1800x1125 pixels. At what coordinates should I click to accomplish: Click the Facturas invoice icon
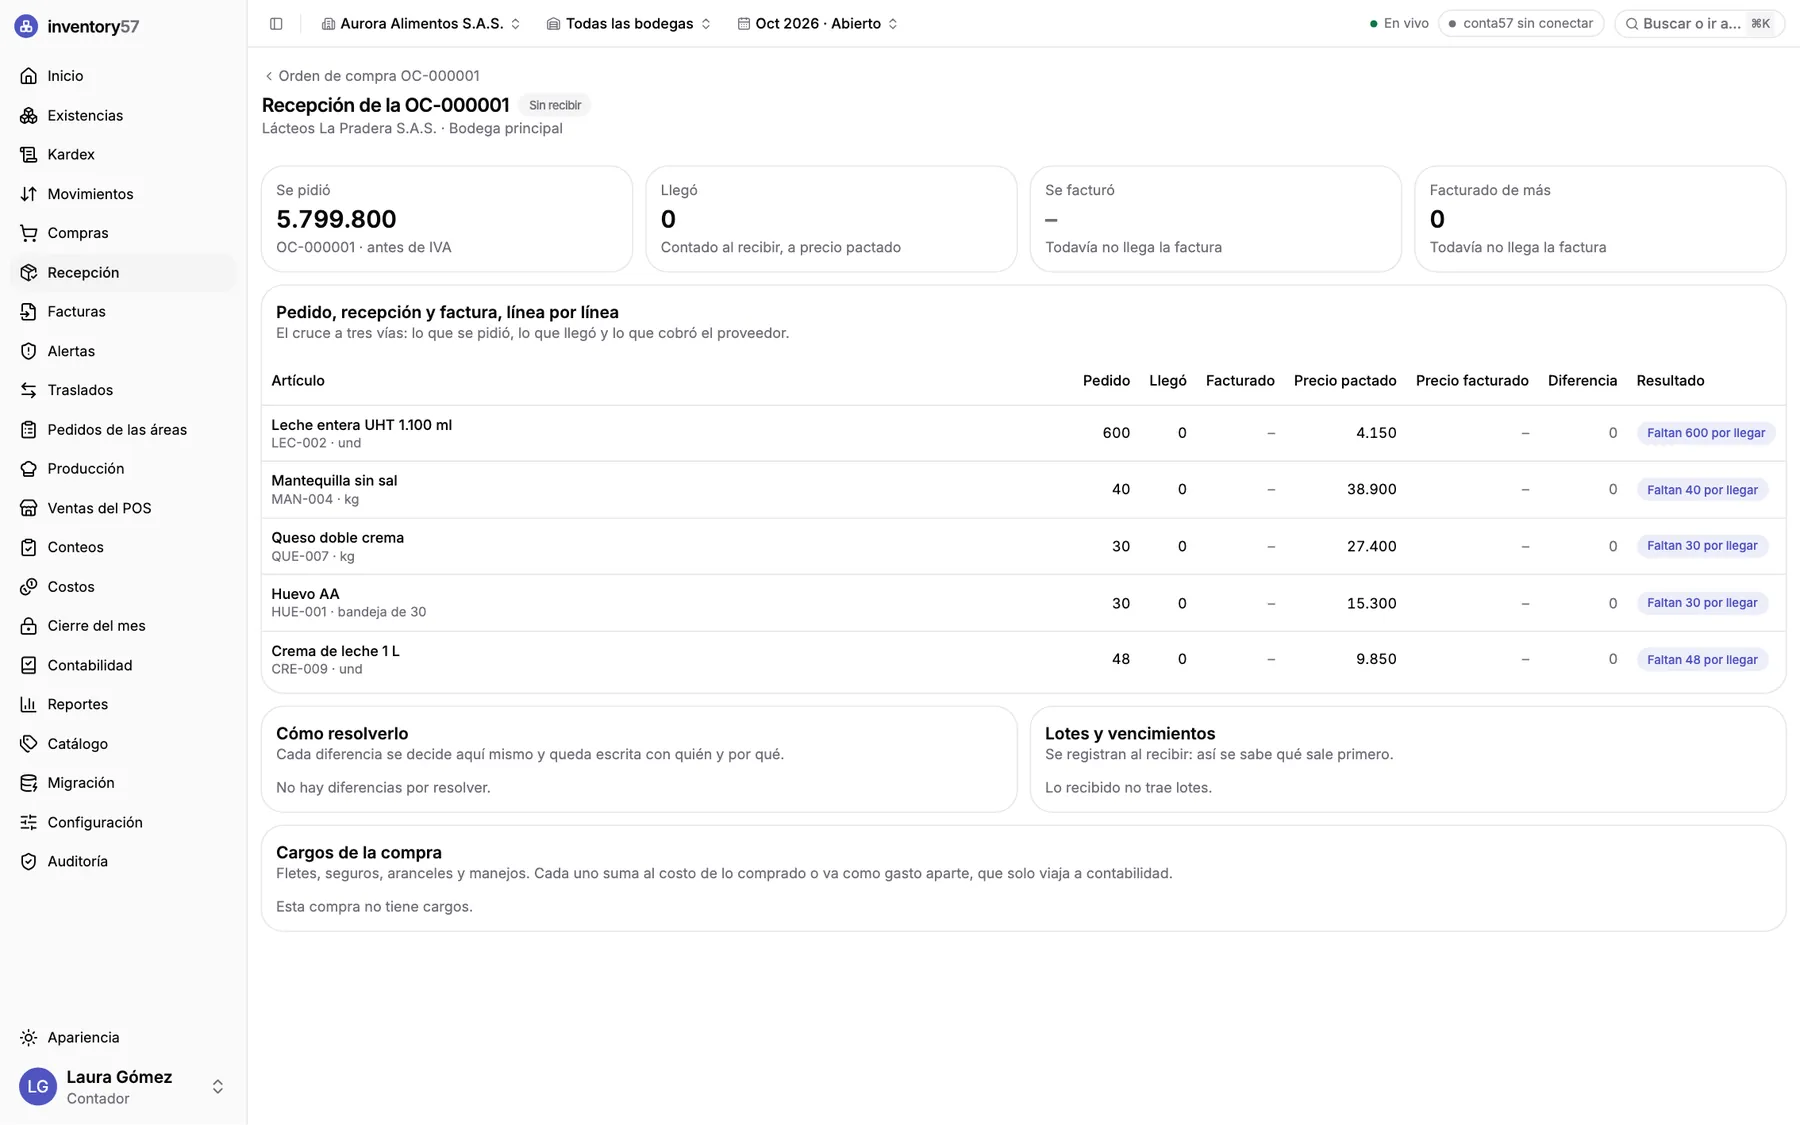point(29,312)
